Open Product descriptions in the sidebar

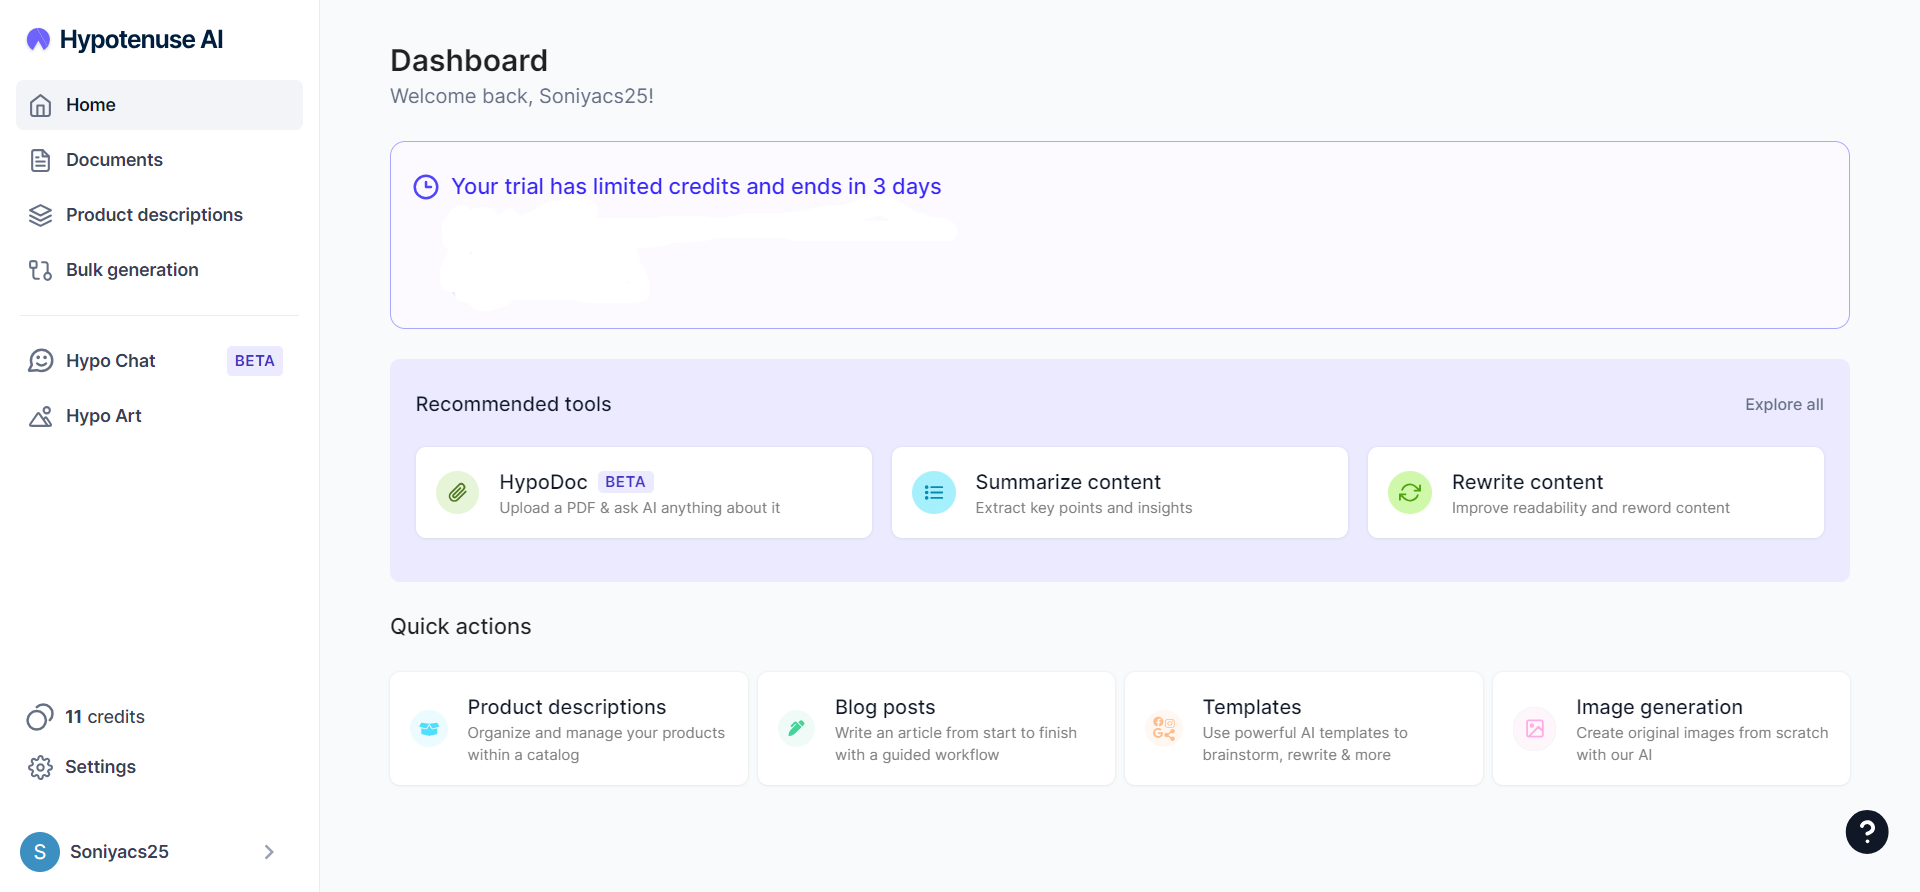tap(159, 215)
